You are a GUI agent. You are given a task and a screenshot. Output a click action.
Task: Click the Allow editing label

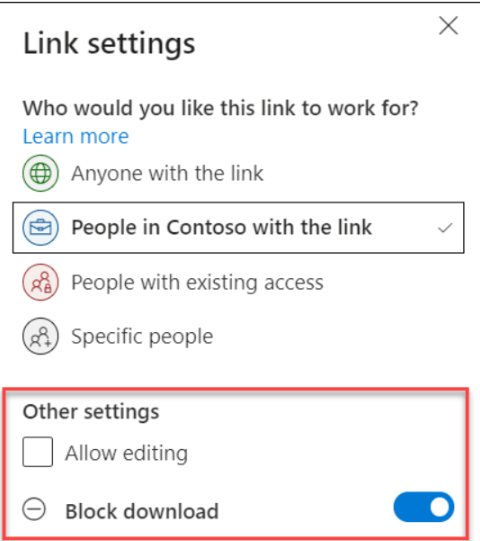coord(127,453)
